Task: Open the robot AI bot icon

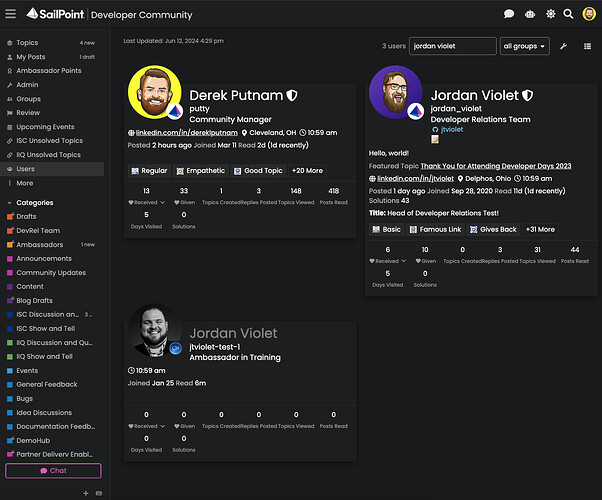Action: coord(530,14)
